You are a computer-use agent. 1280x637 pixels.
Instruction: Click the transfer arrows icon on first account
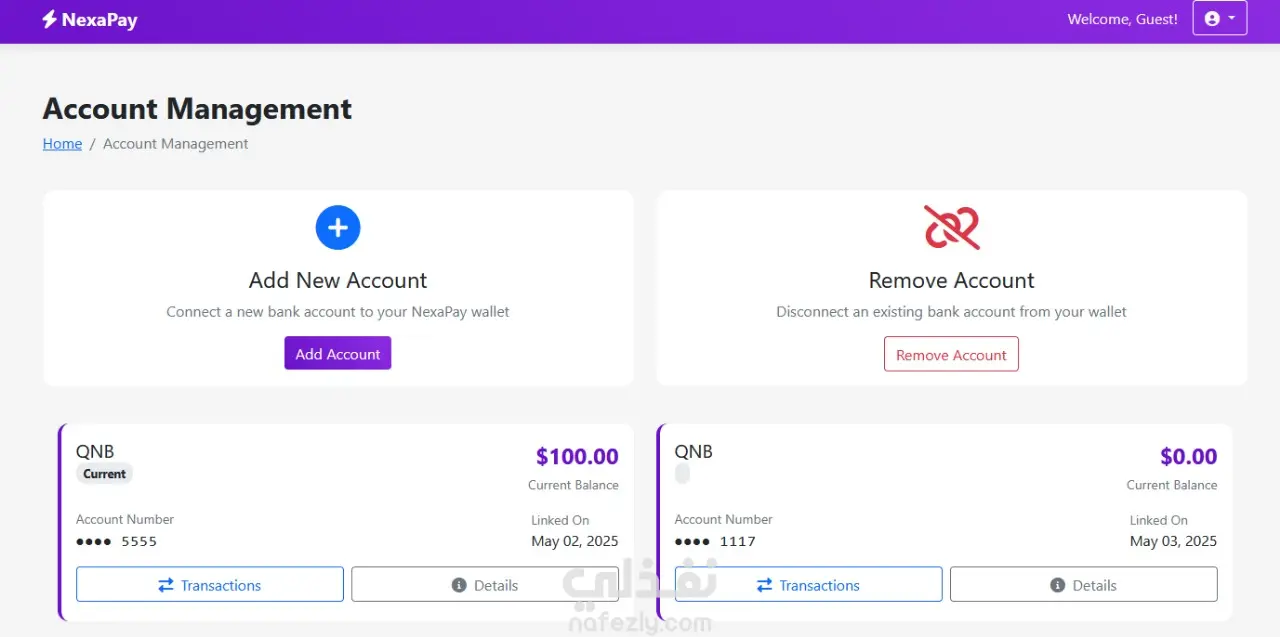coord(166,585)
